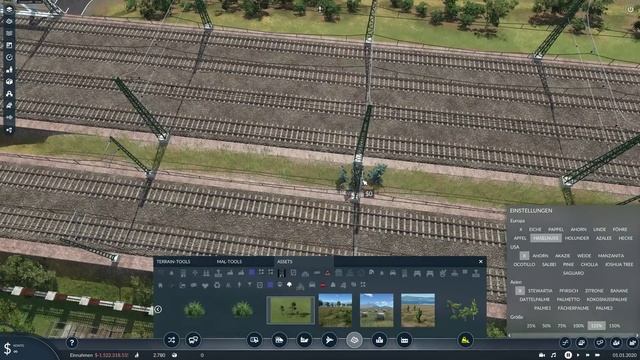Click the share icon in left sidebar
This screenshot has width=640, height=360.
coord(9,130)
